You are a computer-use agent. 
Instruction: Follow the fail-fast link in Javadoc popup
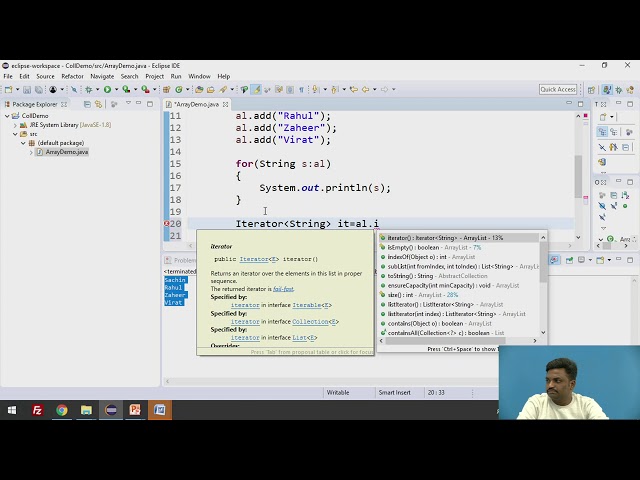pyautogui.click(x=283, y=289)
